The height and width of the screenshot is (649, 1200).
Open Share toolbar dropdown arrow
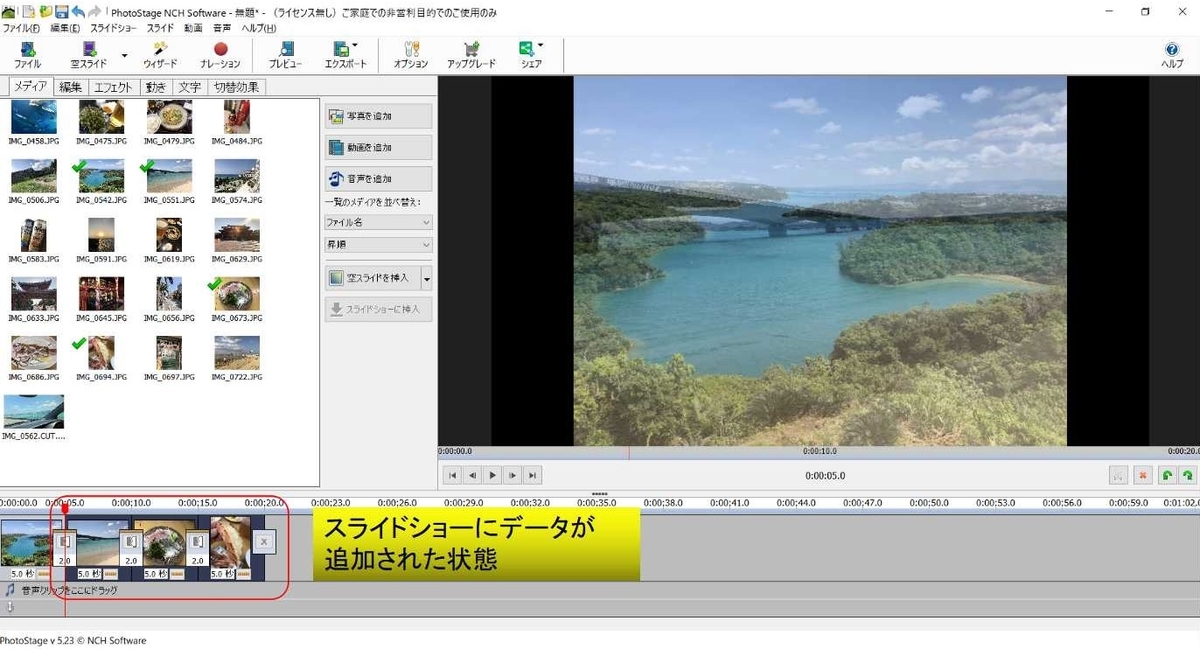tap(540, 45)
